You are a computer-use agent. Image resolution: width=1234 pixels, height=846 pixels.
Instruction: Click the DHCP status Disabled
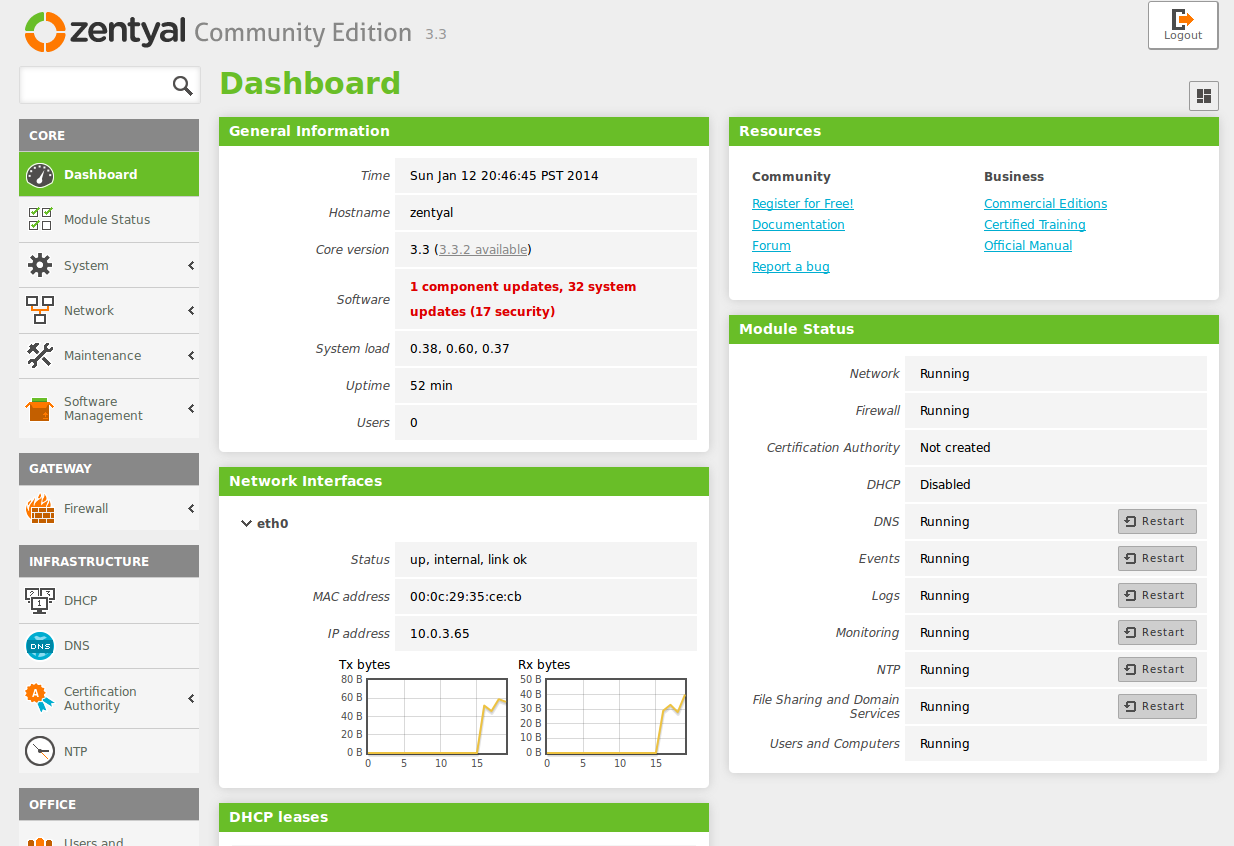click(x=945, y=485)
